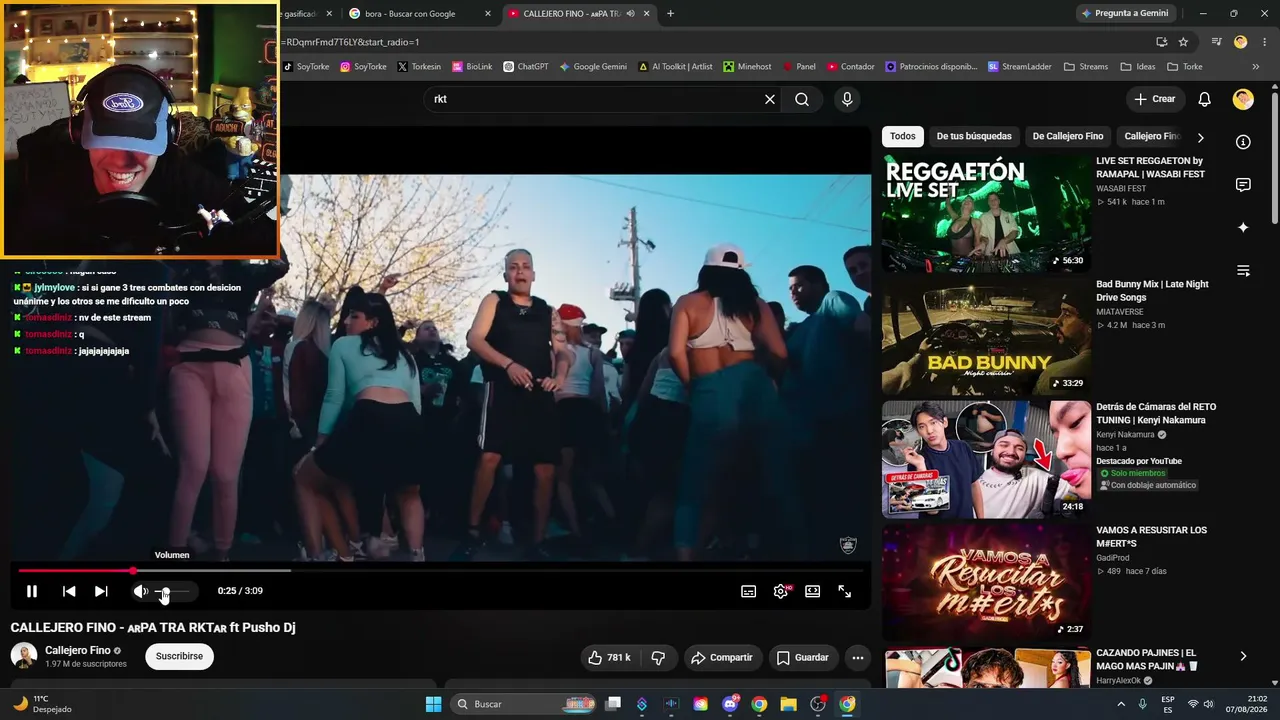1280x720 pixels.
Task: Select the De Callejero Fino chip
Action: [1068, 136]
